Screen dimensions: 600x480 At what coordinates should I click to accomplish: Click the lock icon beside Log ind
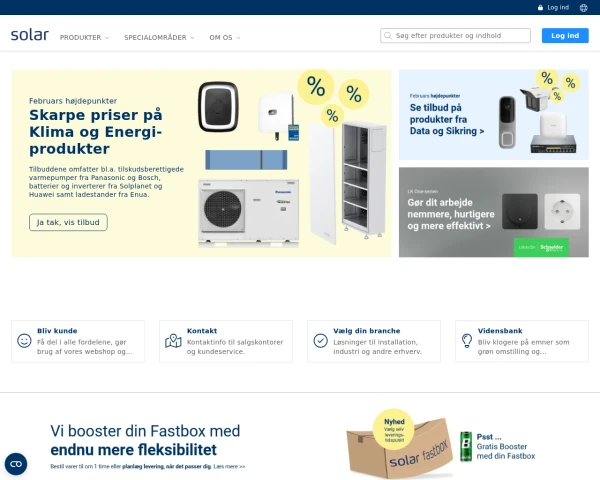(x=540, y=8)
